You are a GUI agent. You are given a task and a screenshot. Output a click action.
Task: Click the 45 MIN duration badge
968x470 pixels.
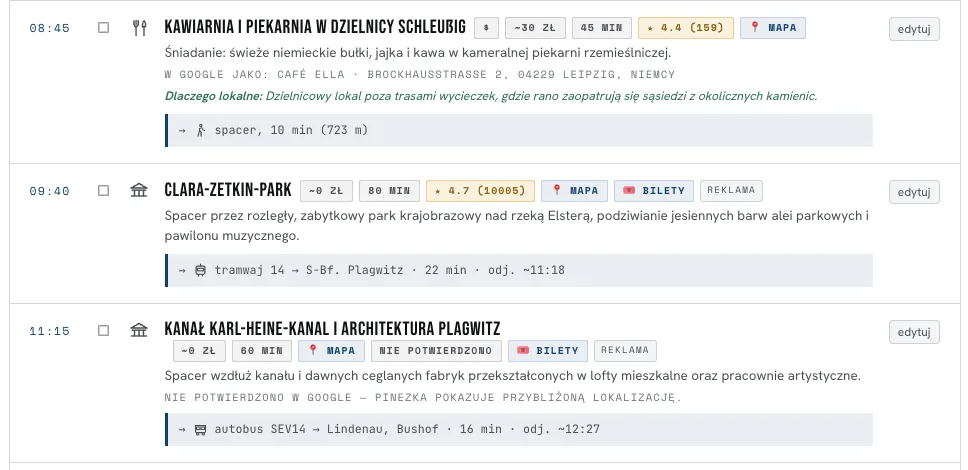pyautogui.click(x=602, y=28)
